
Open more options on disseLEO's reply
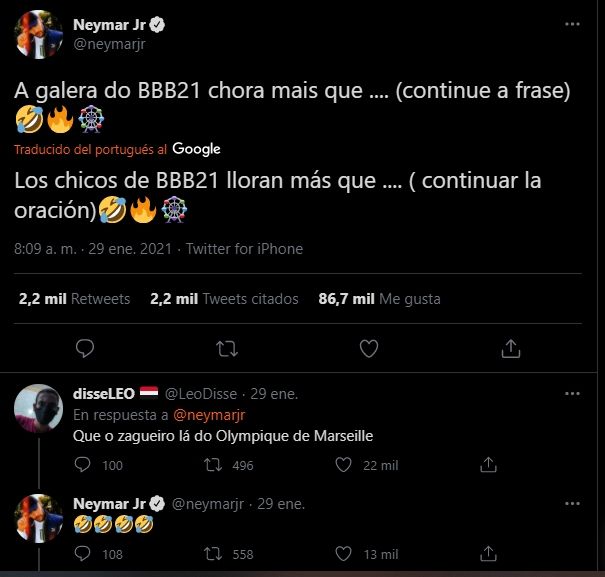coord(571,394)
